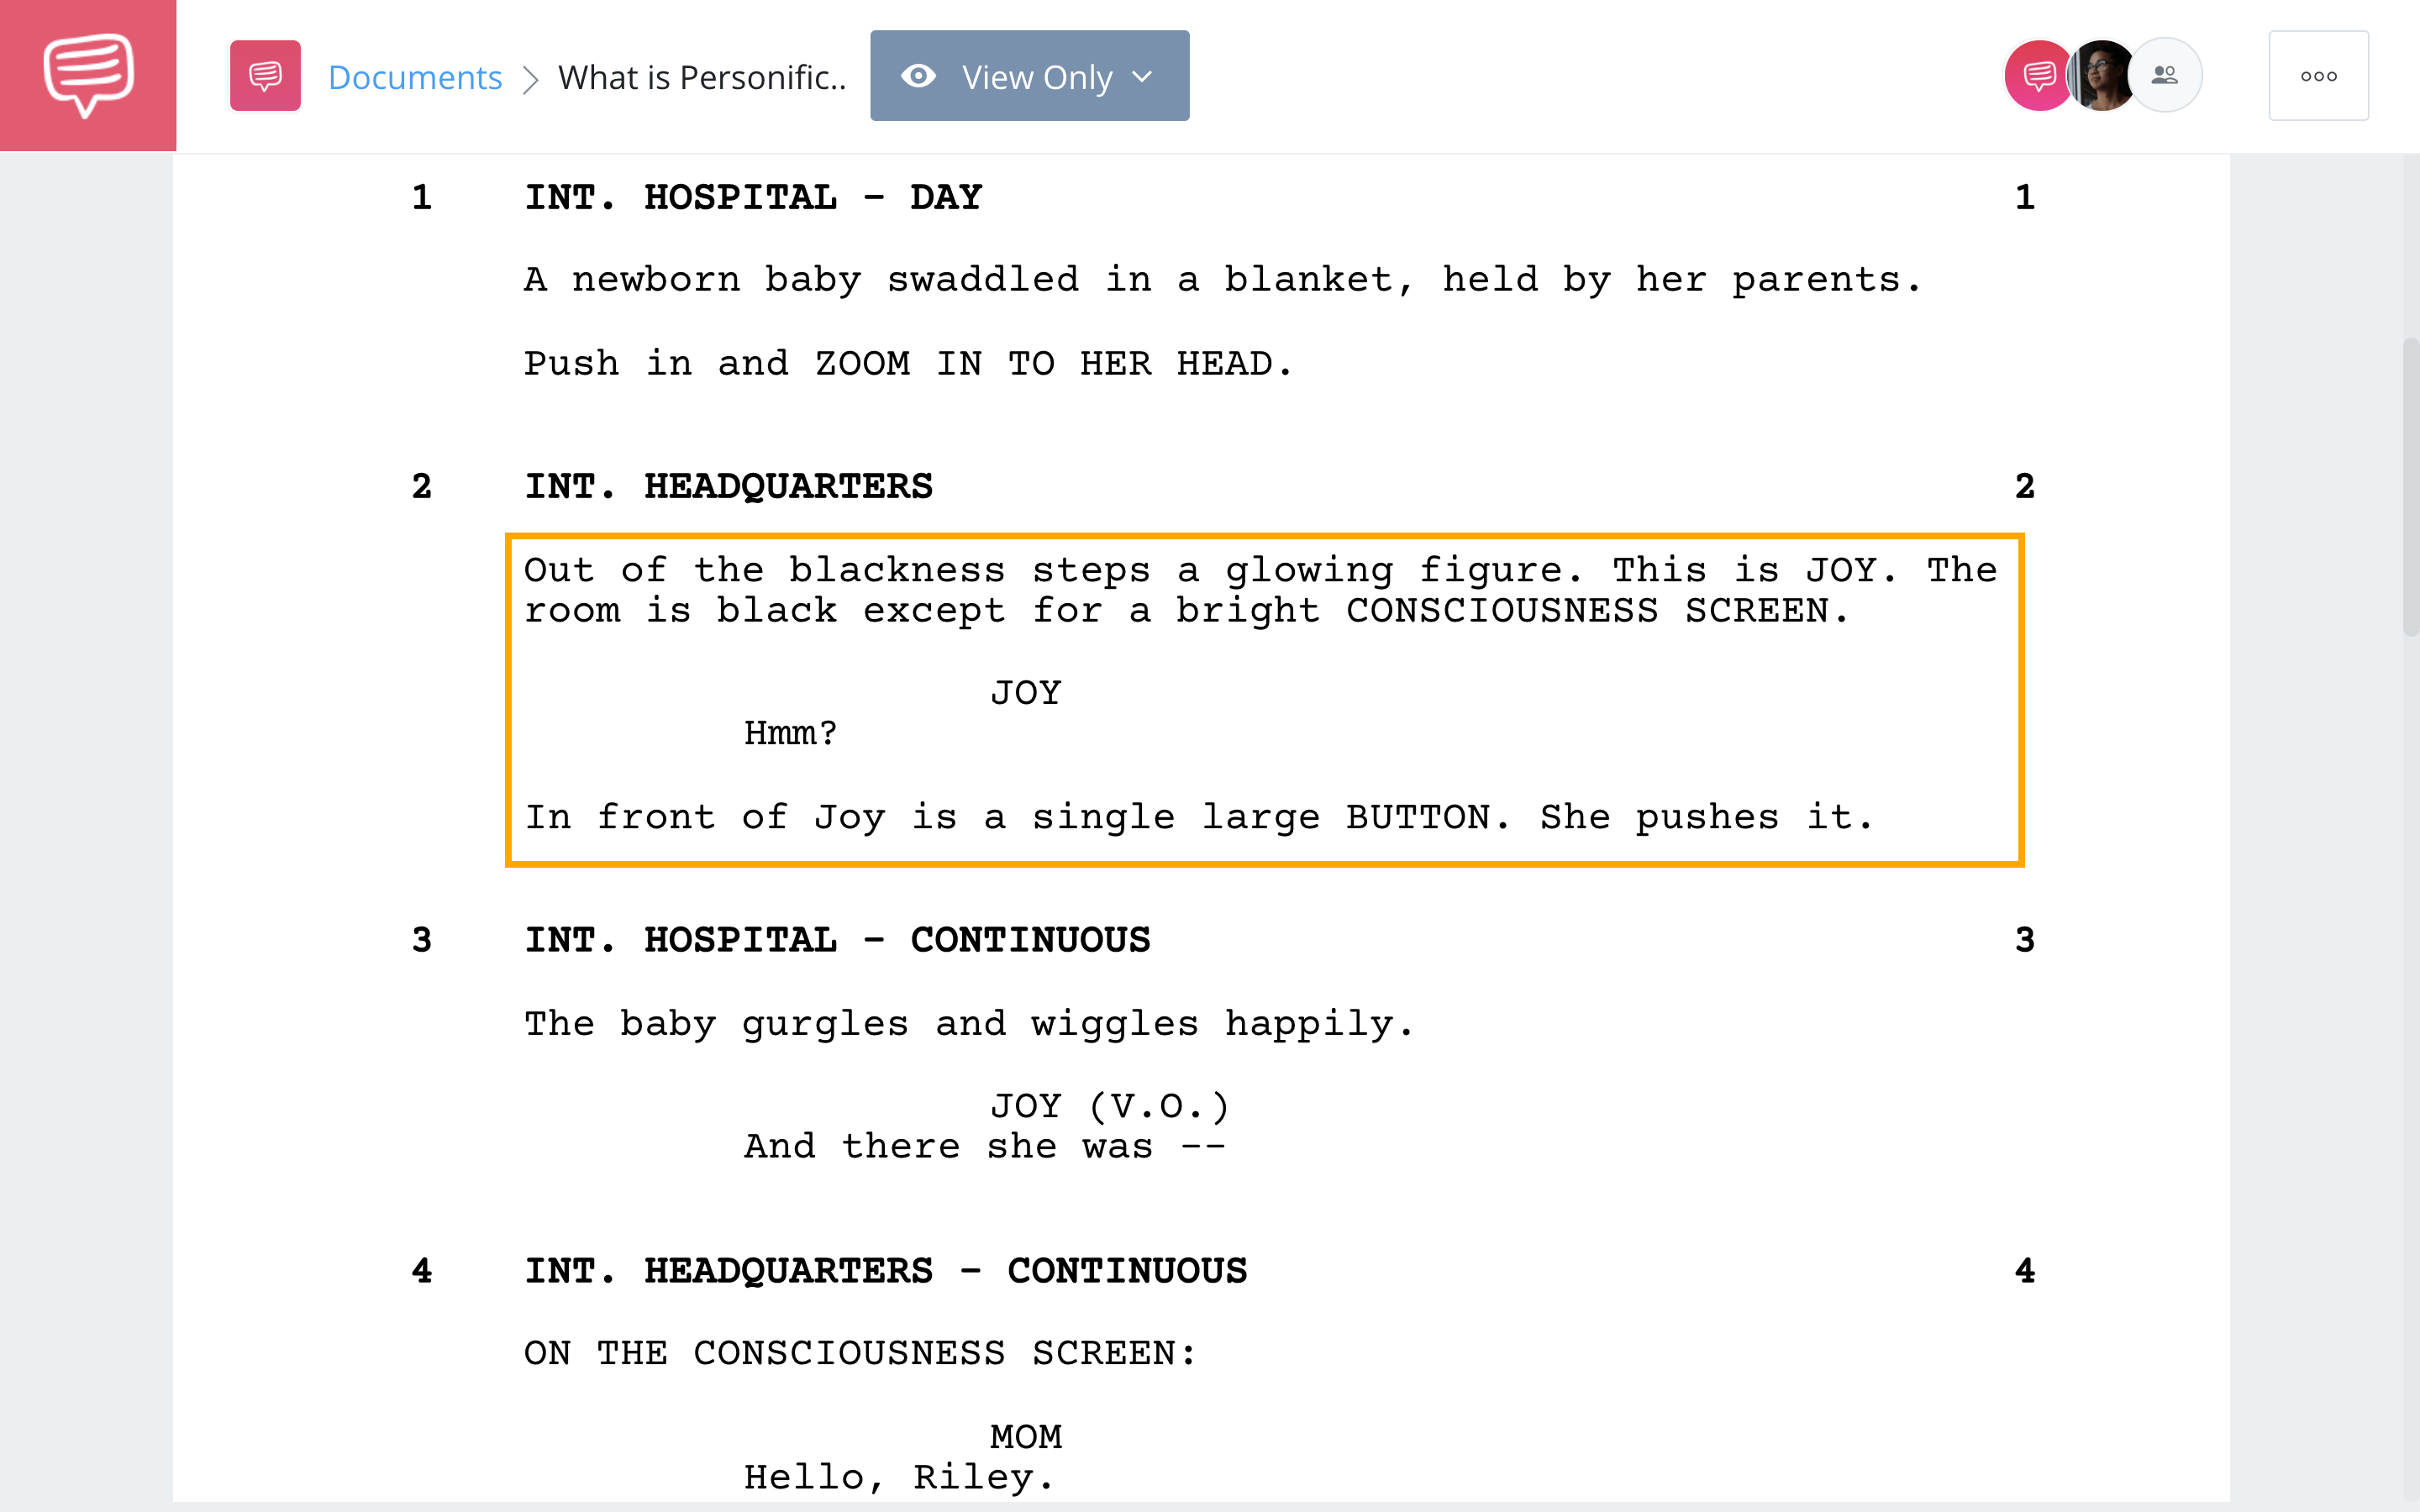Image resolution: width=2420 pixels, height=1512 pixels.
Task: Enable view only mode toggle
Action: click(1028, 75)
